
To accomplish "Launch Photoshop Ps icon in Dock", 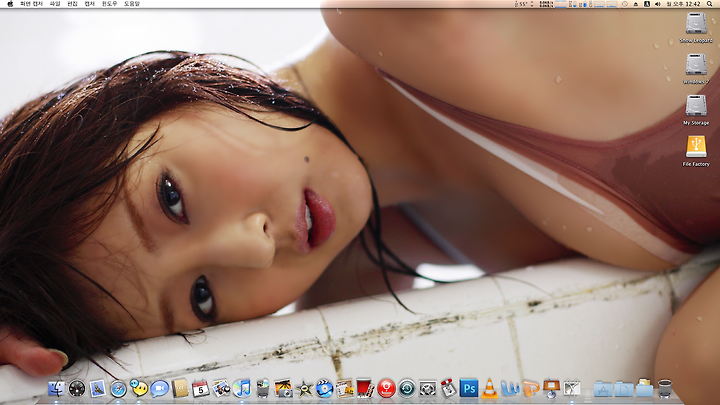I will tap(469, 389).
